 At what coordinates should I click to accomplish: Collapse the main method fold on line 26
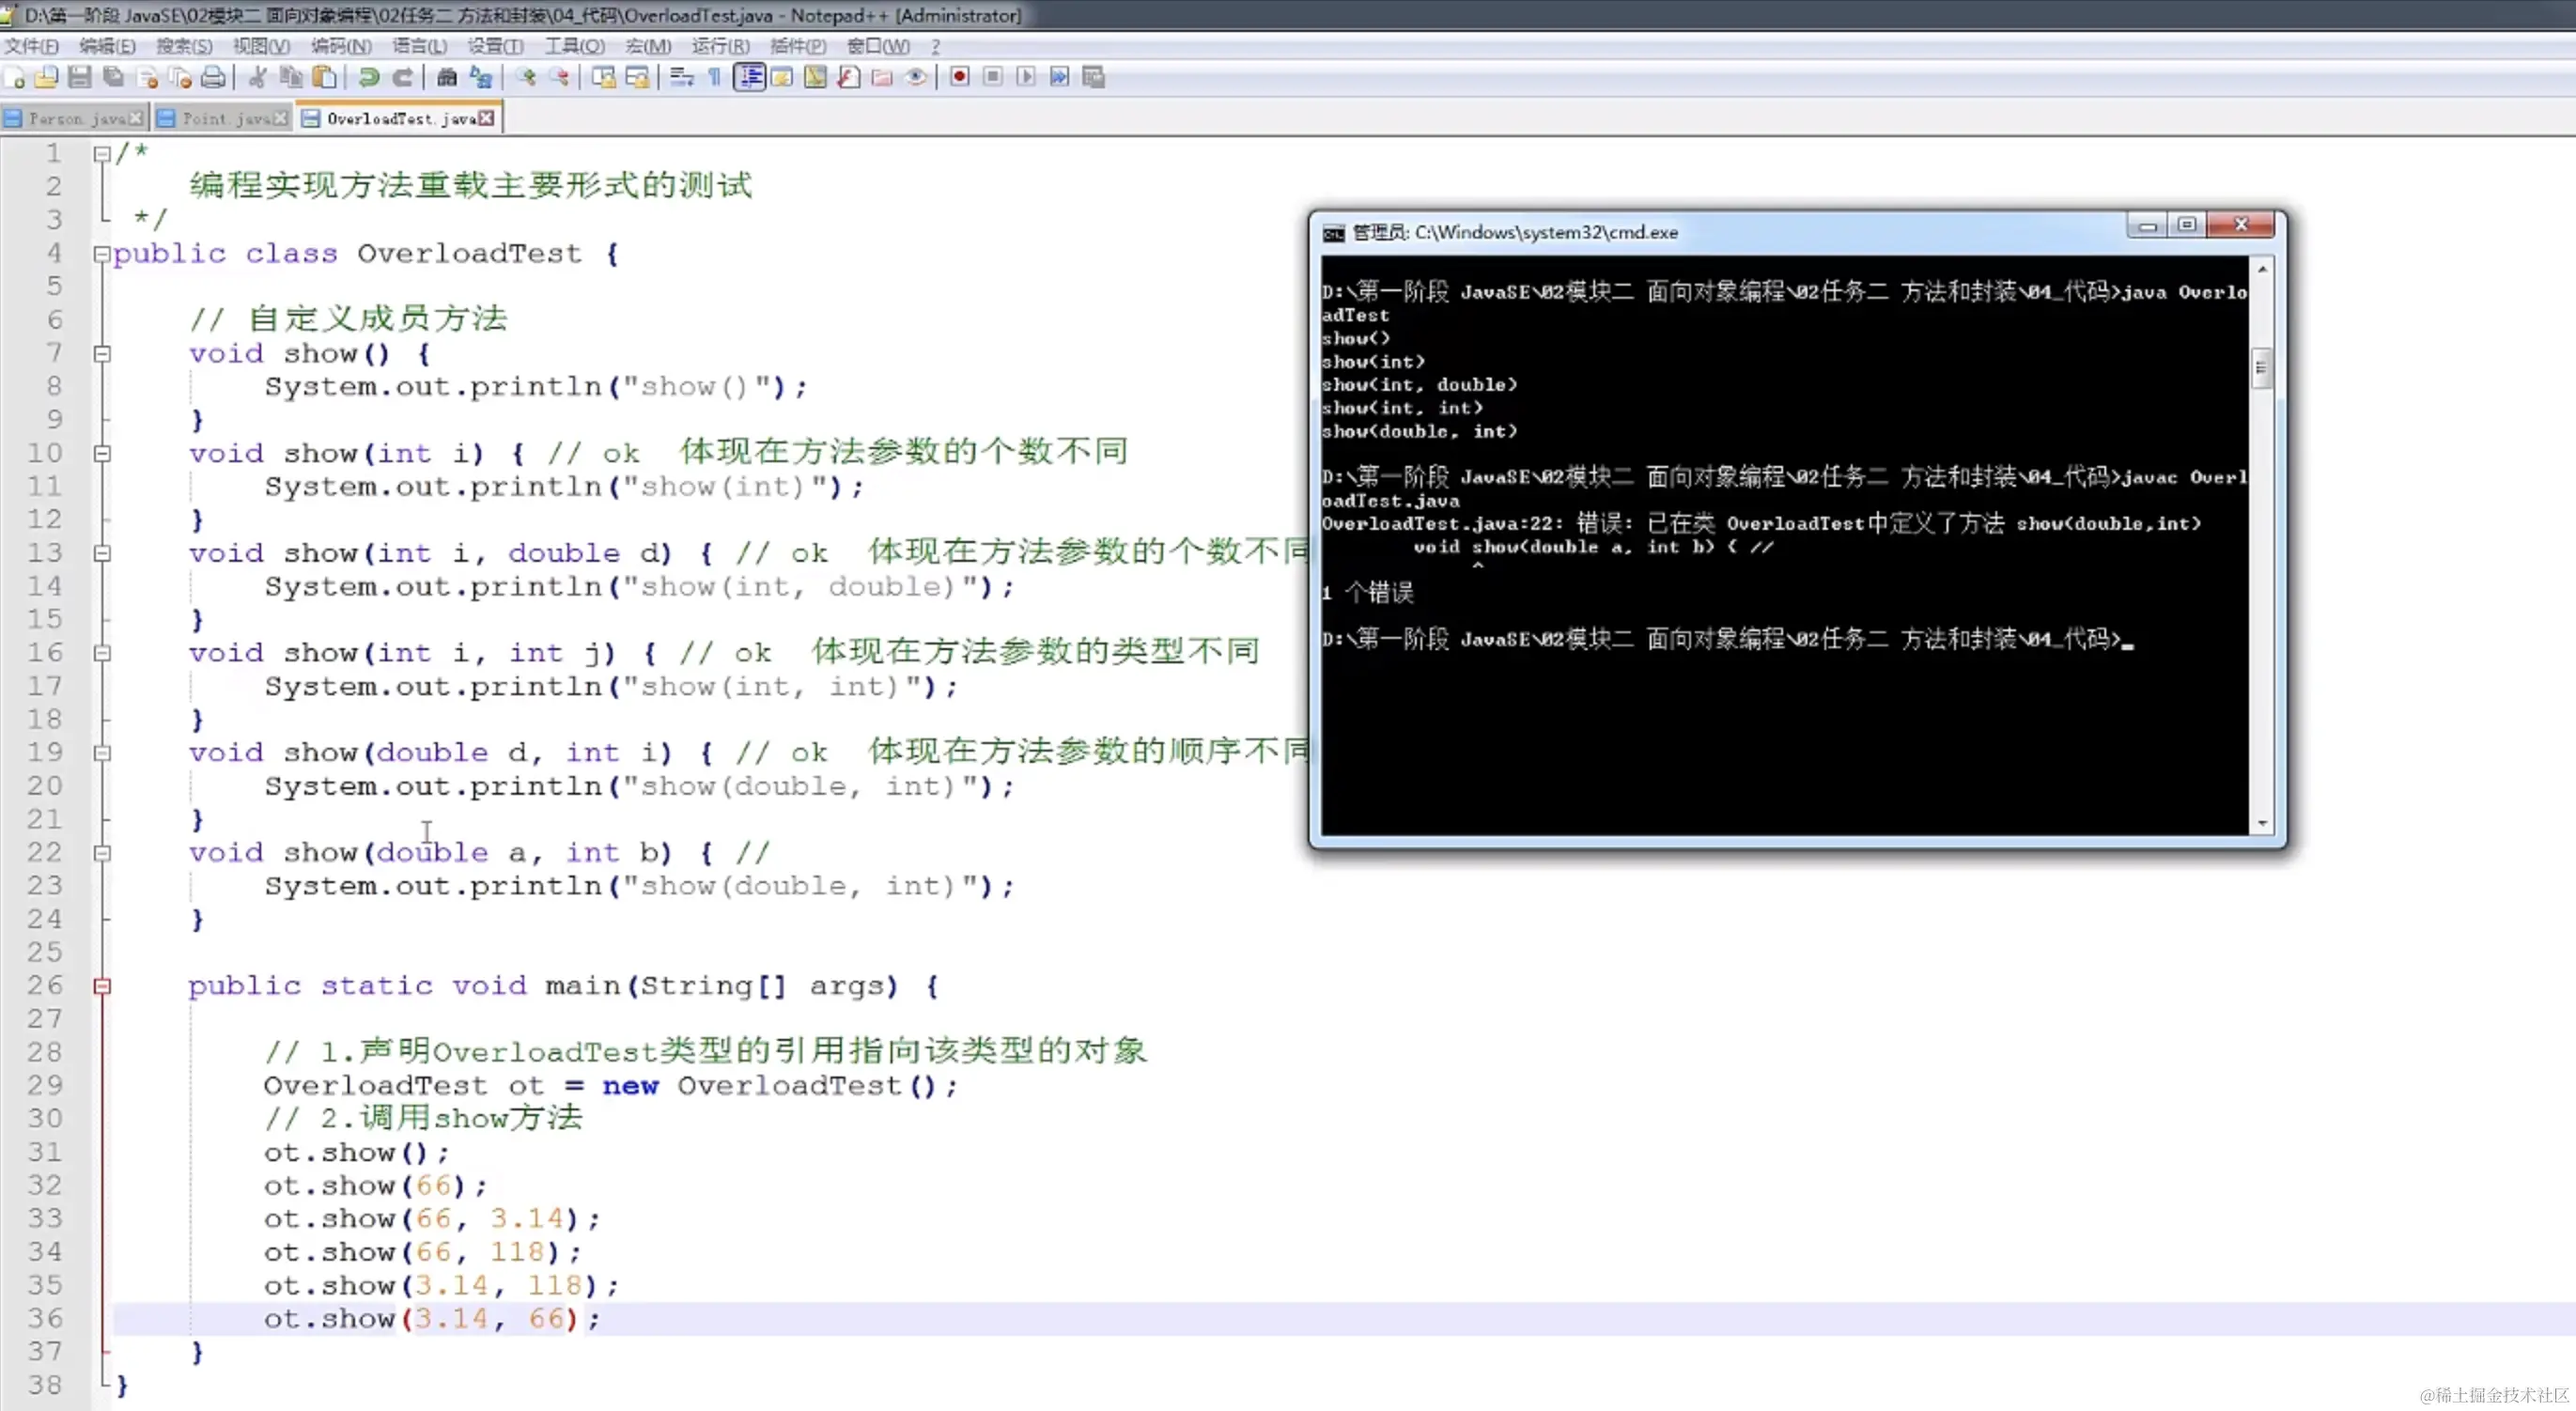tap(101, 986)
